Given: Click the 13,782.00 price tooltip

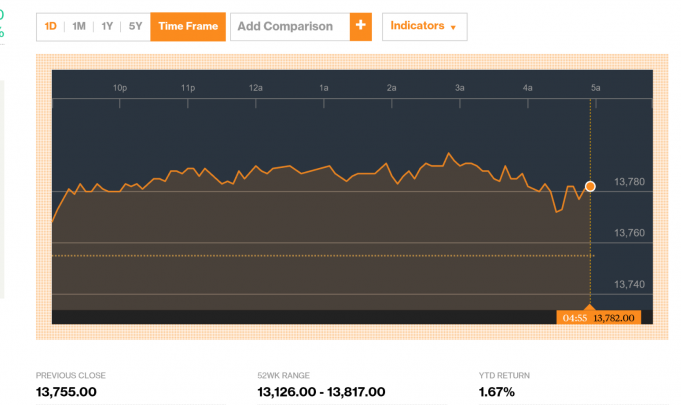Looking at the screenshot, I should pos(615,317).
